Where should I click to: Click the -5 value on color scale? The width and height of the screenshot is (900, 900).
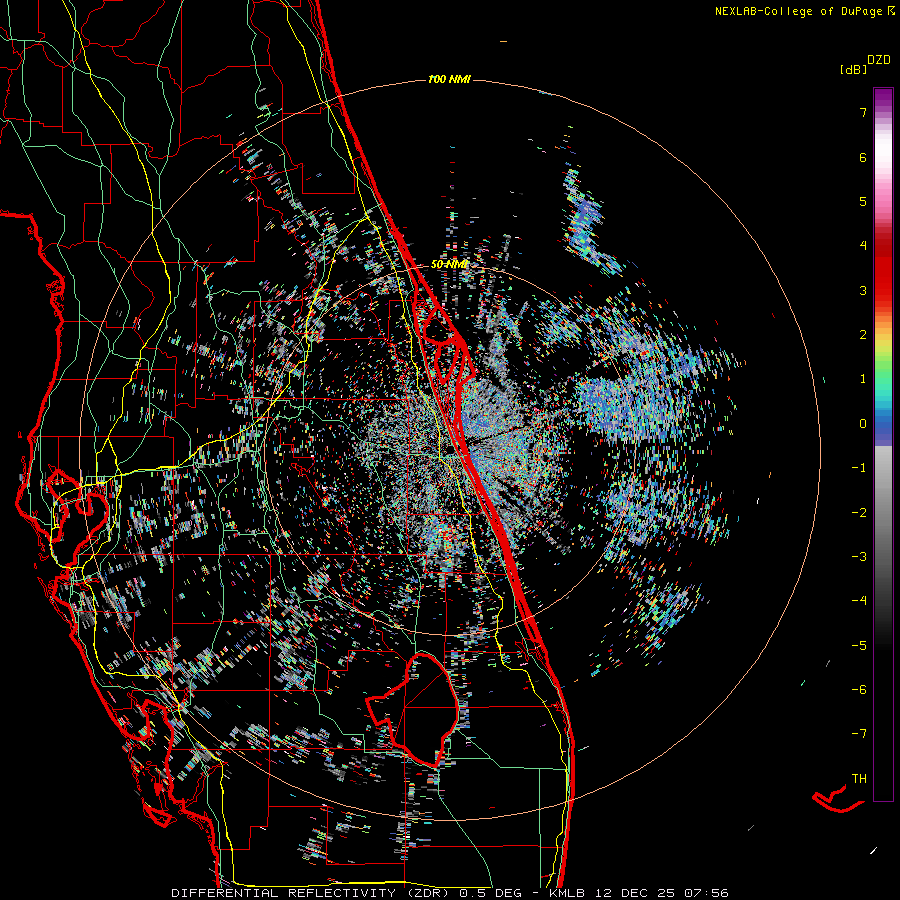point(859,646)
